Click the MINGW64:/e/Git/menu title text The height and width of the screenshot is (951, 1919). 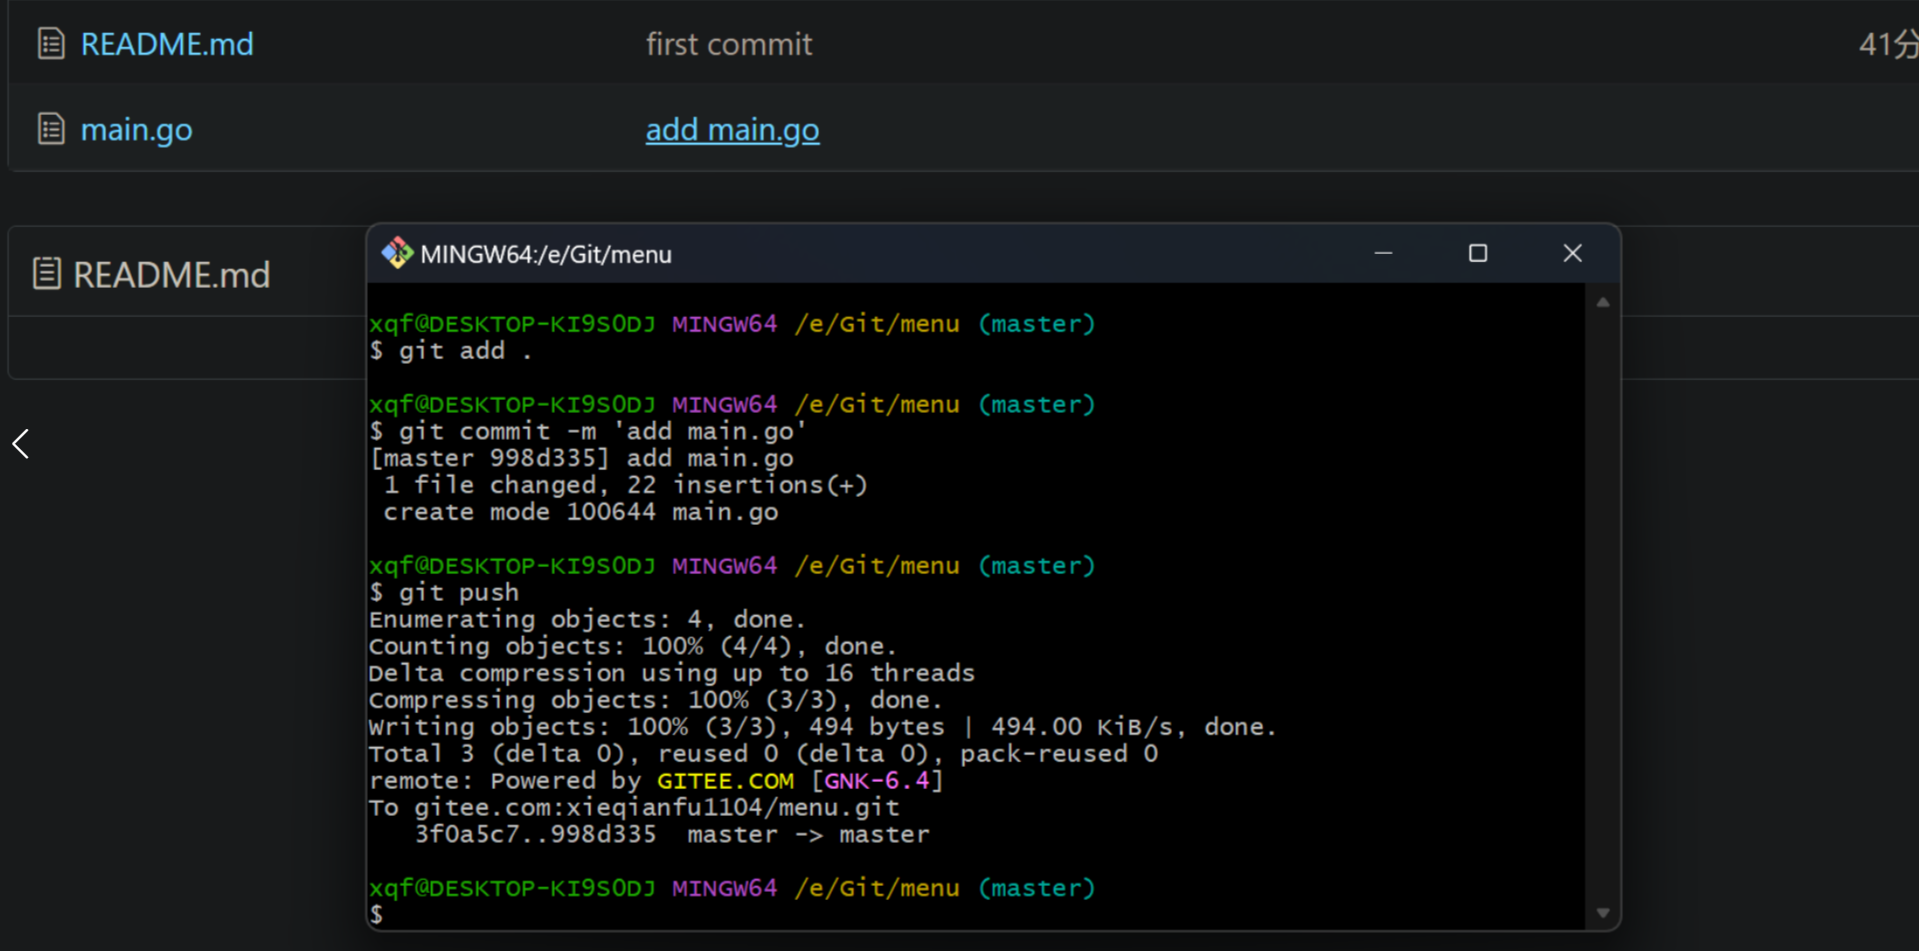tap(545, 255)
